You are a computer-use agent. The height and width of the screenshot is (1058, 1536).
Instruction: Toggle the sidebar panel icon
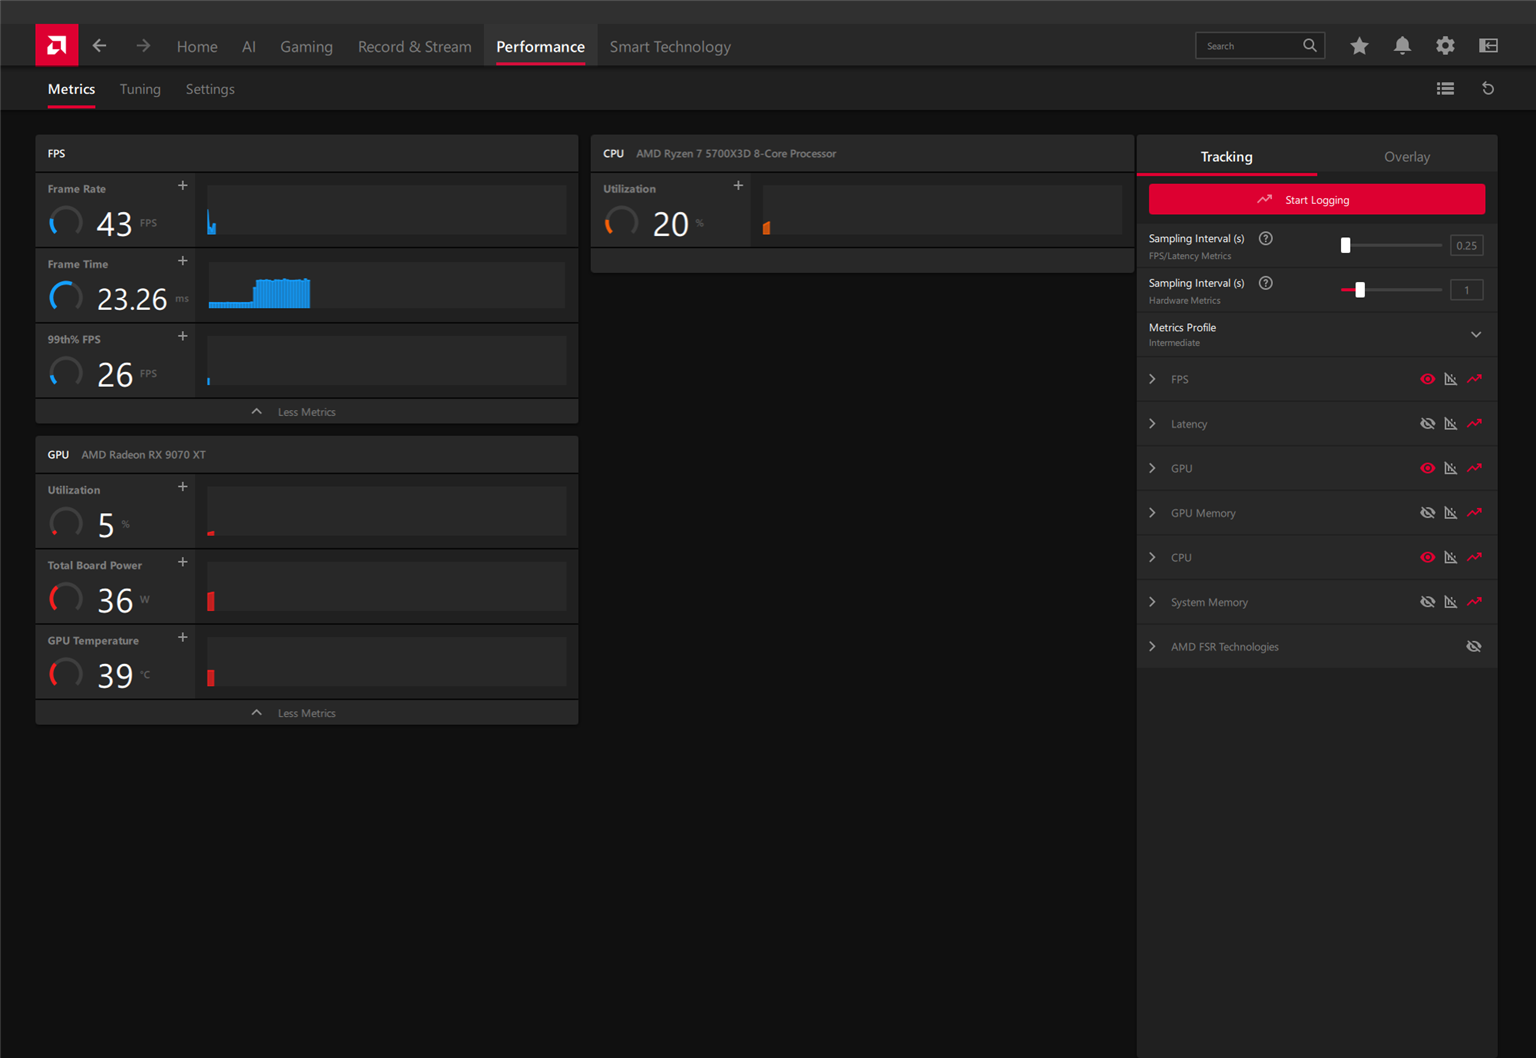[x=1488, y=46]
